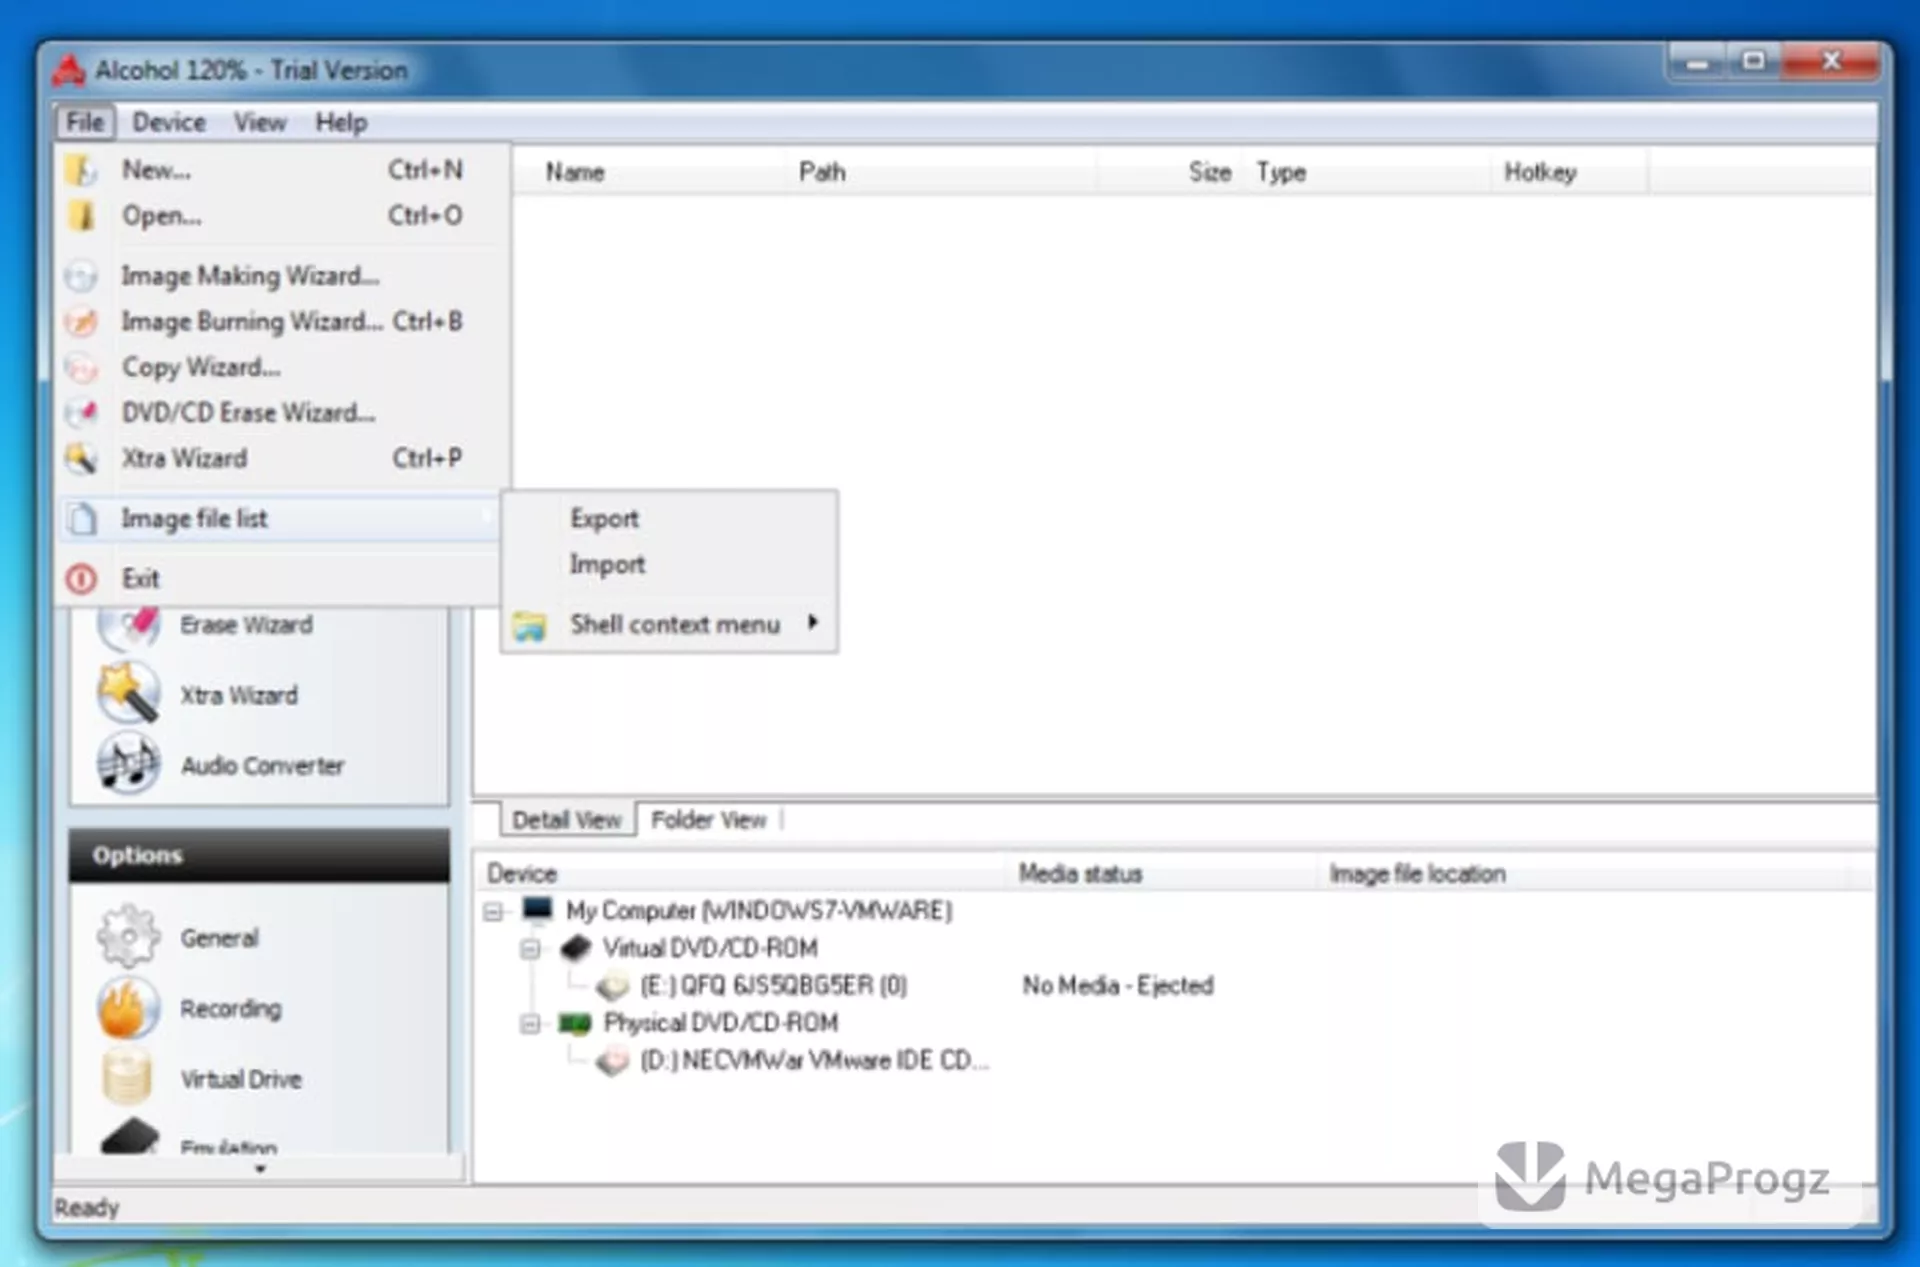Choose Export from the submenu

669,519
